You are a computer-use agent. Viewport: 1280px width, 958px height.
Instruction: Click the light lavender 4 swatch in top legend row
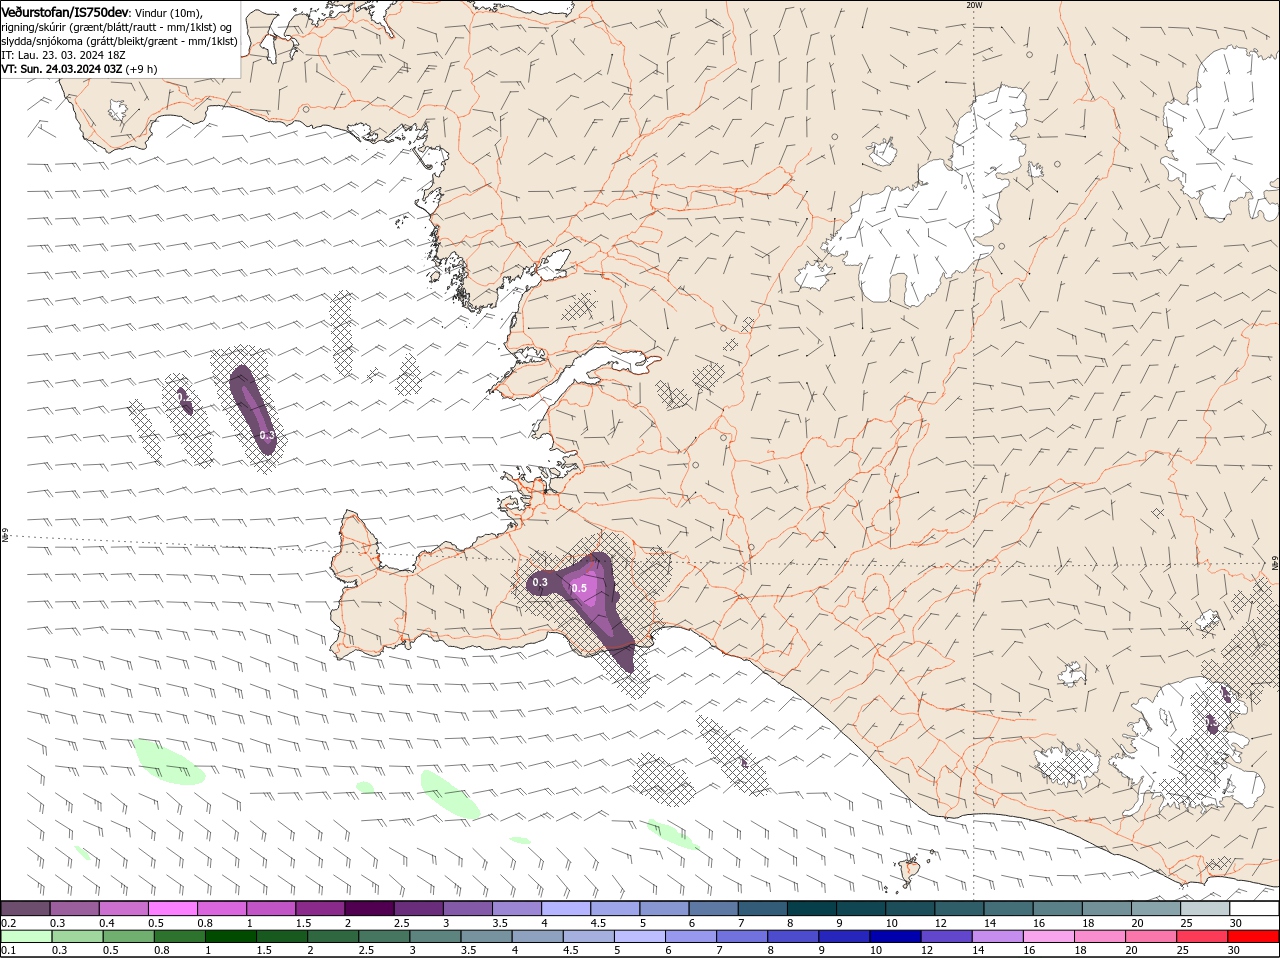tap(567, 907)
